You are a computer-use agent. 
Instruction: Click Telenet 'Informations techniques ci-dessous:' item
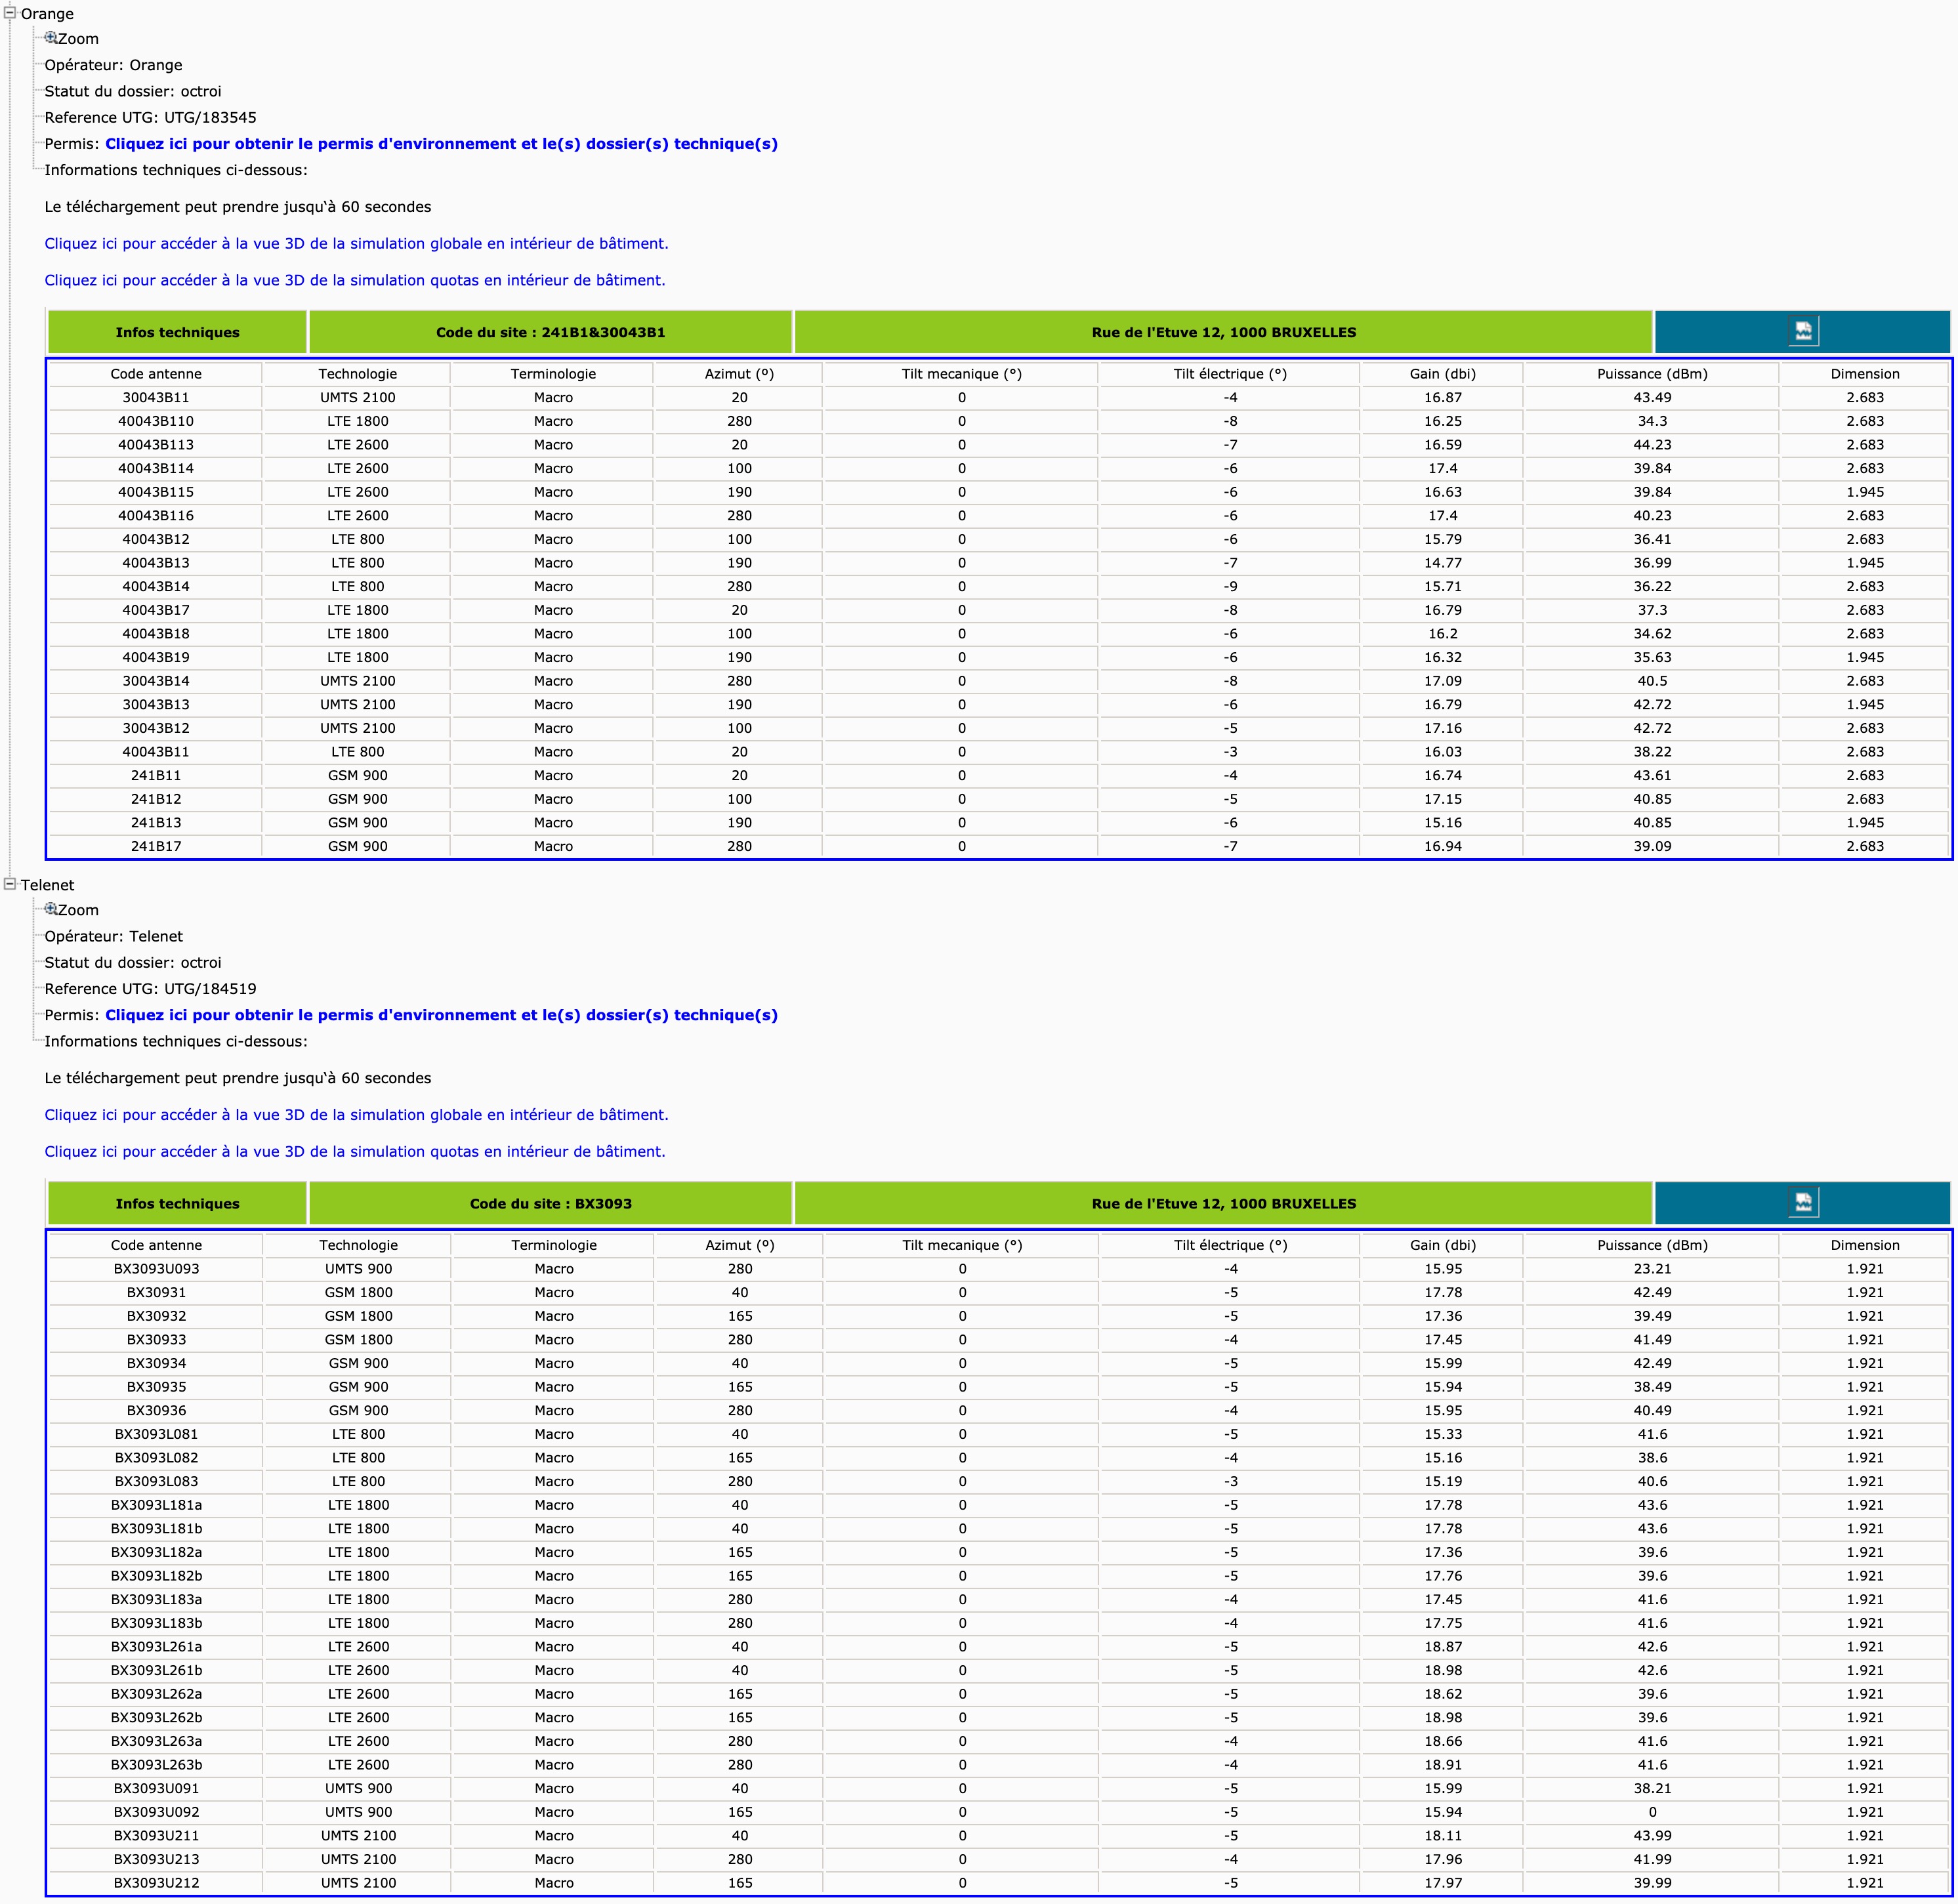pos(176,1041)
